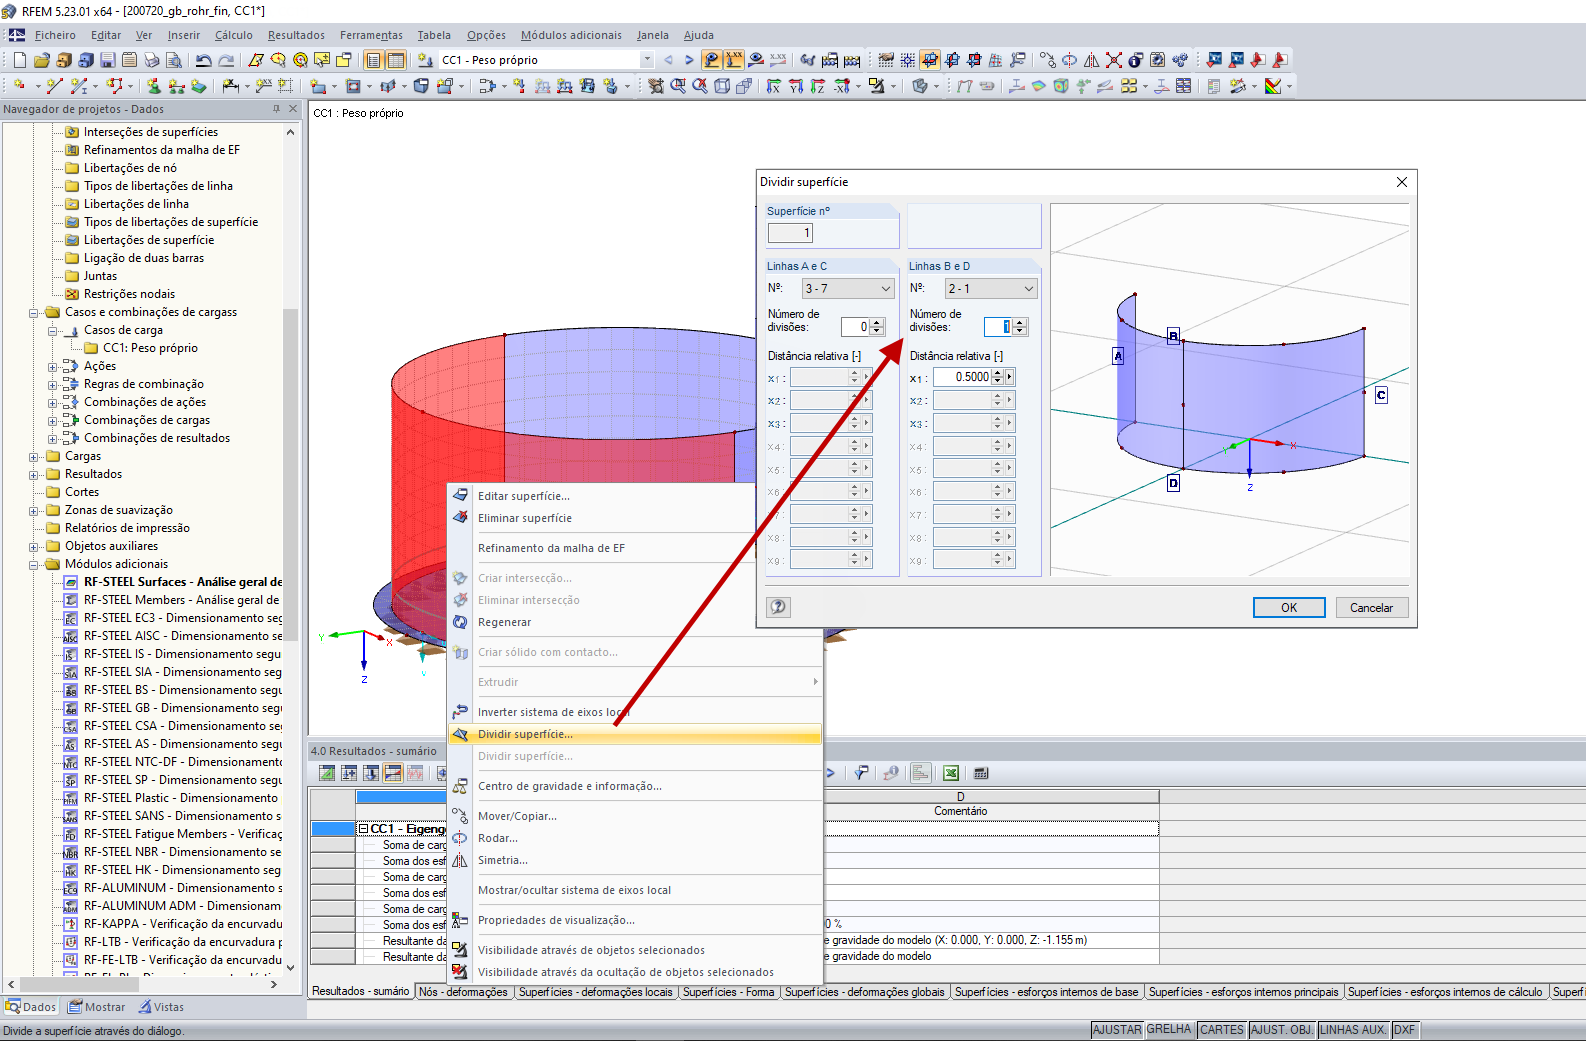Click the show values X.XX toolbar icon

point(734,60)
